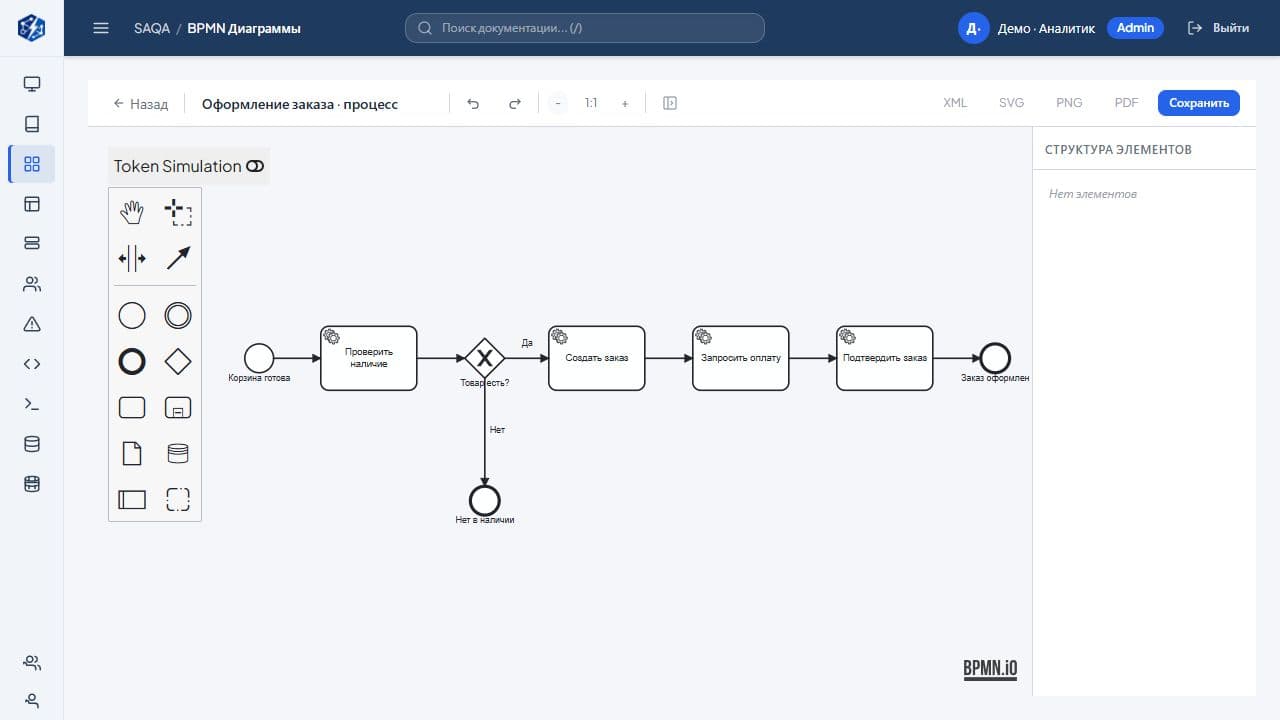Open sidebar monitor icon
1280x720 pixels.
32,84
